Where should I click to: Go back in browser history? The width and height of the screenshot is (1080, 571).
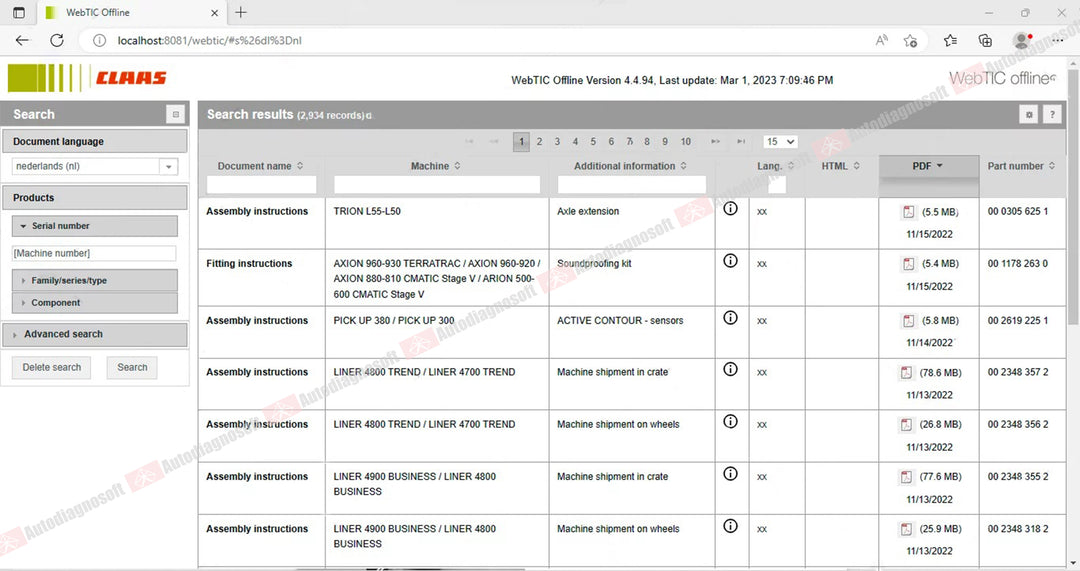tap(22, 41)
